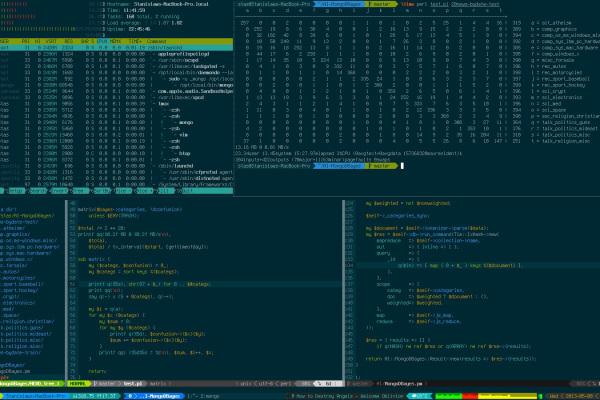This screenshot has width=600, height=400.
Task: Sort htop by the CPU% column header
Action: point(102,41)
